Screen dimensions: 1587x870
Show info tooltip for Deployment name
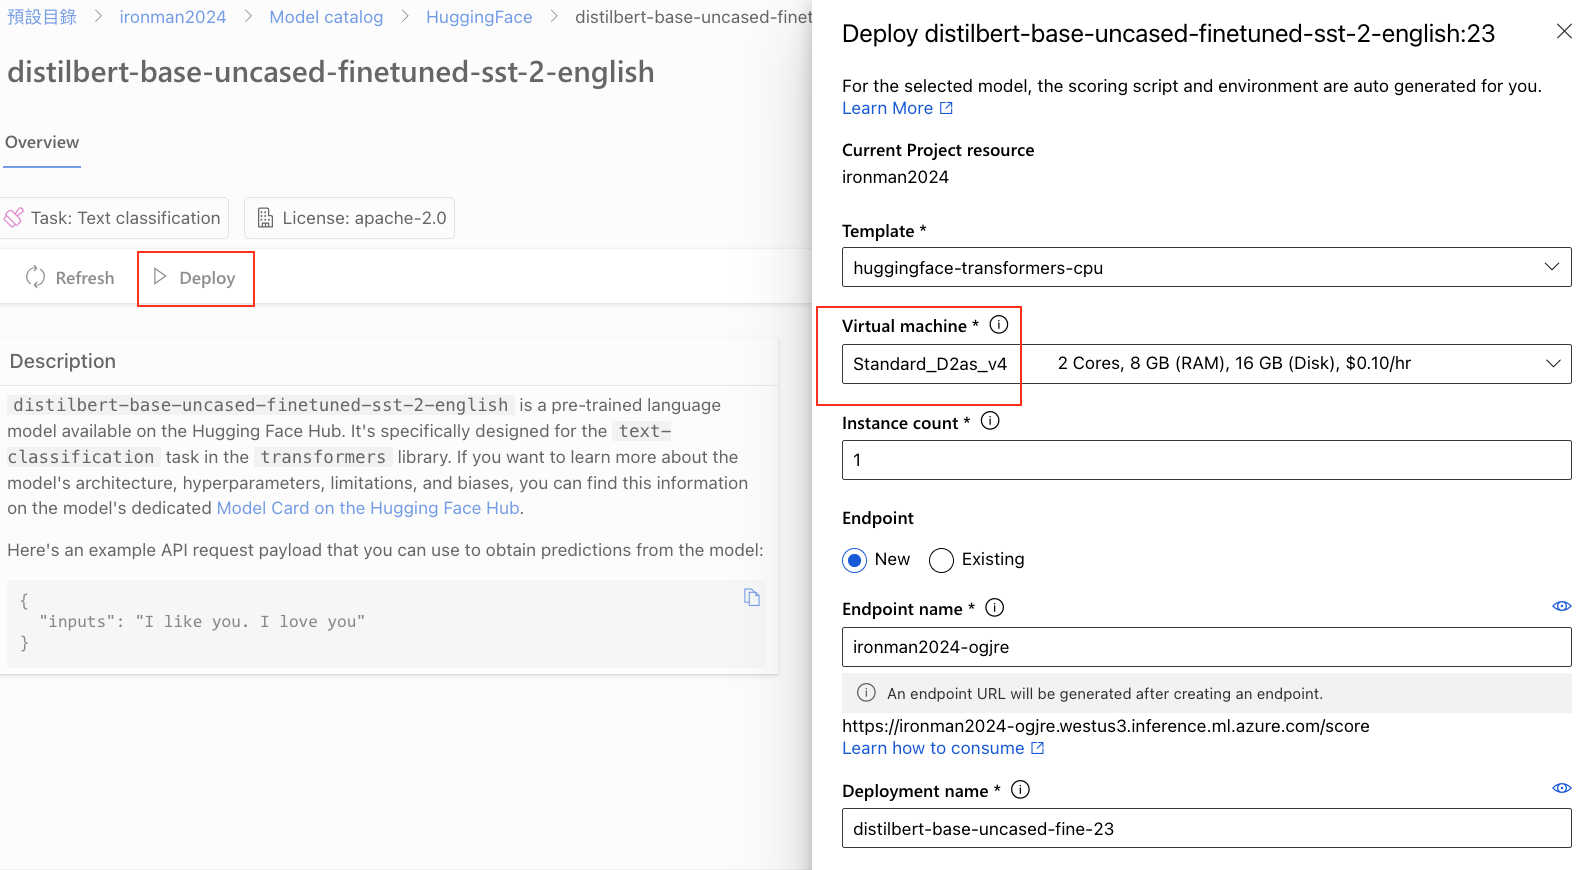tap(1020, 790)
